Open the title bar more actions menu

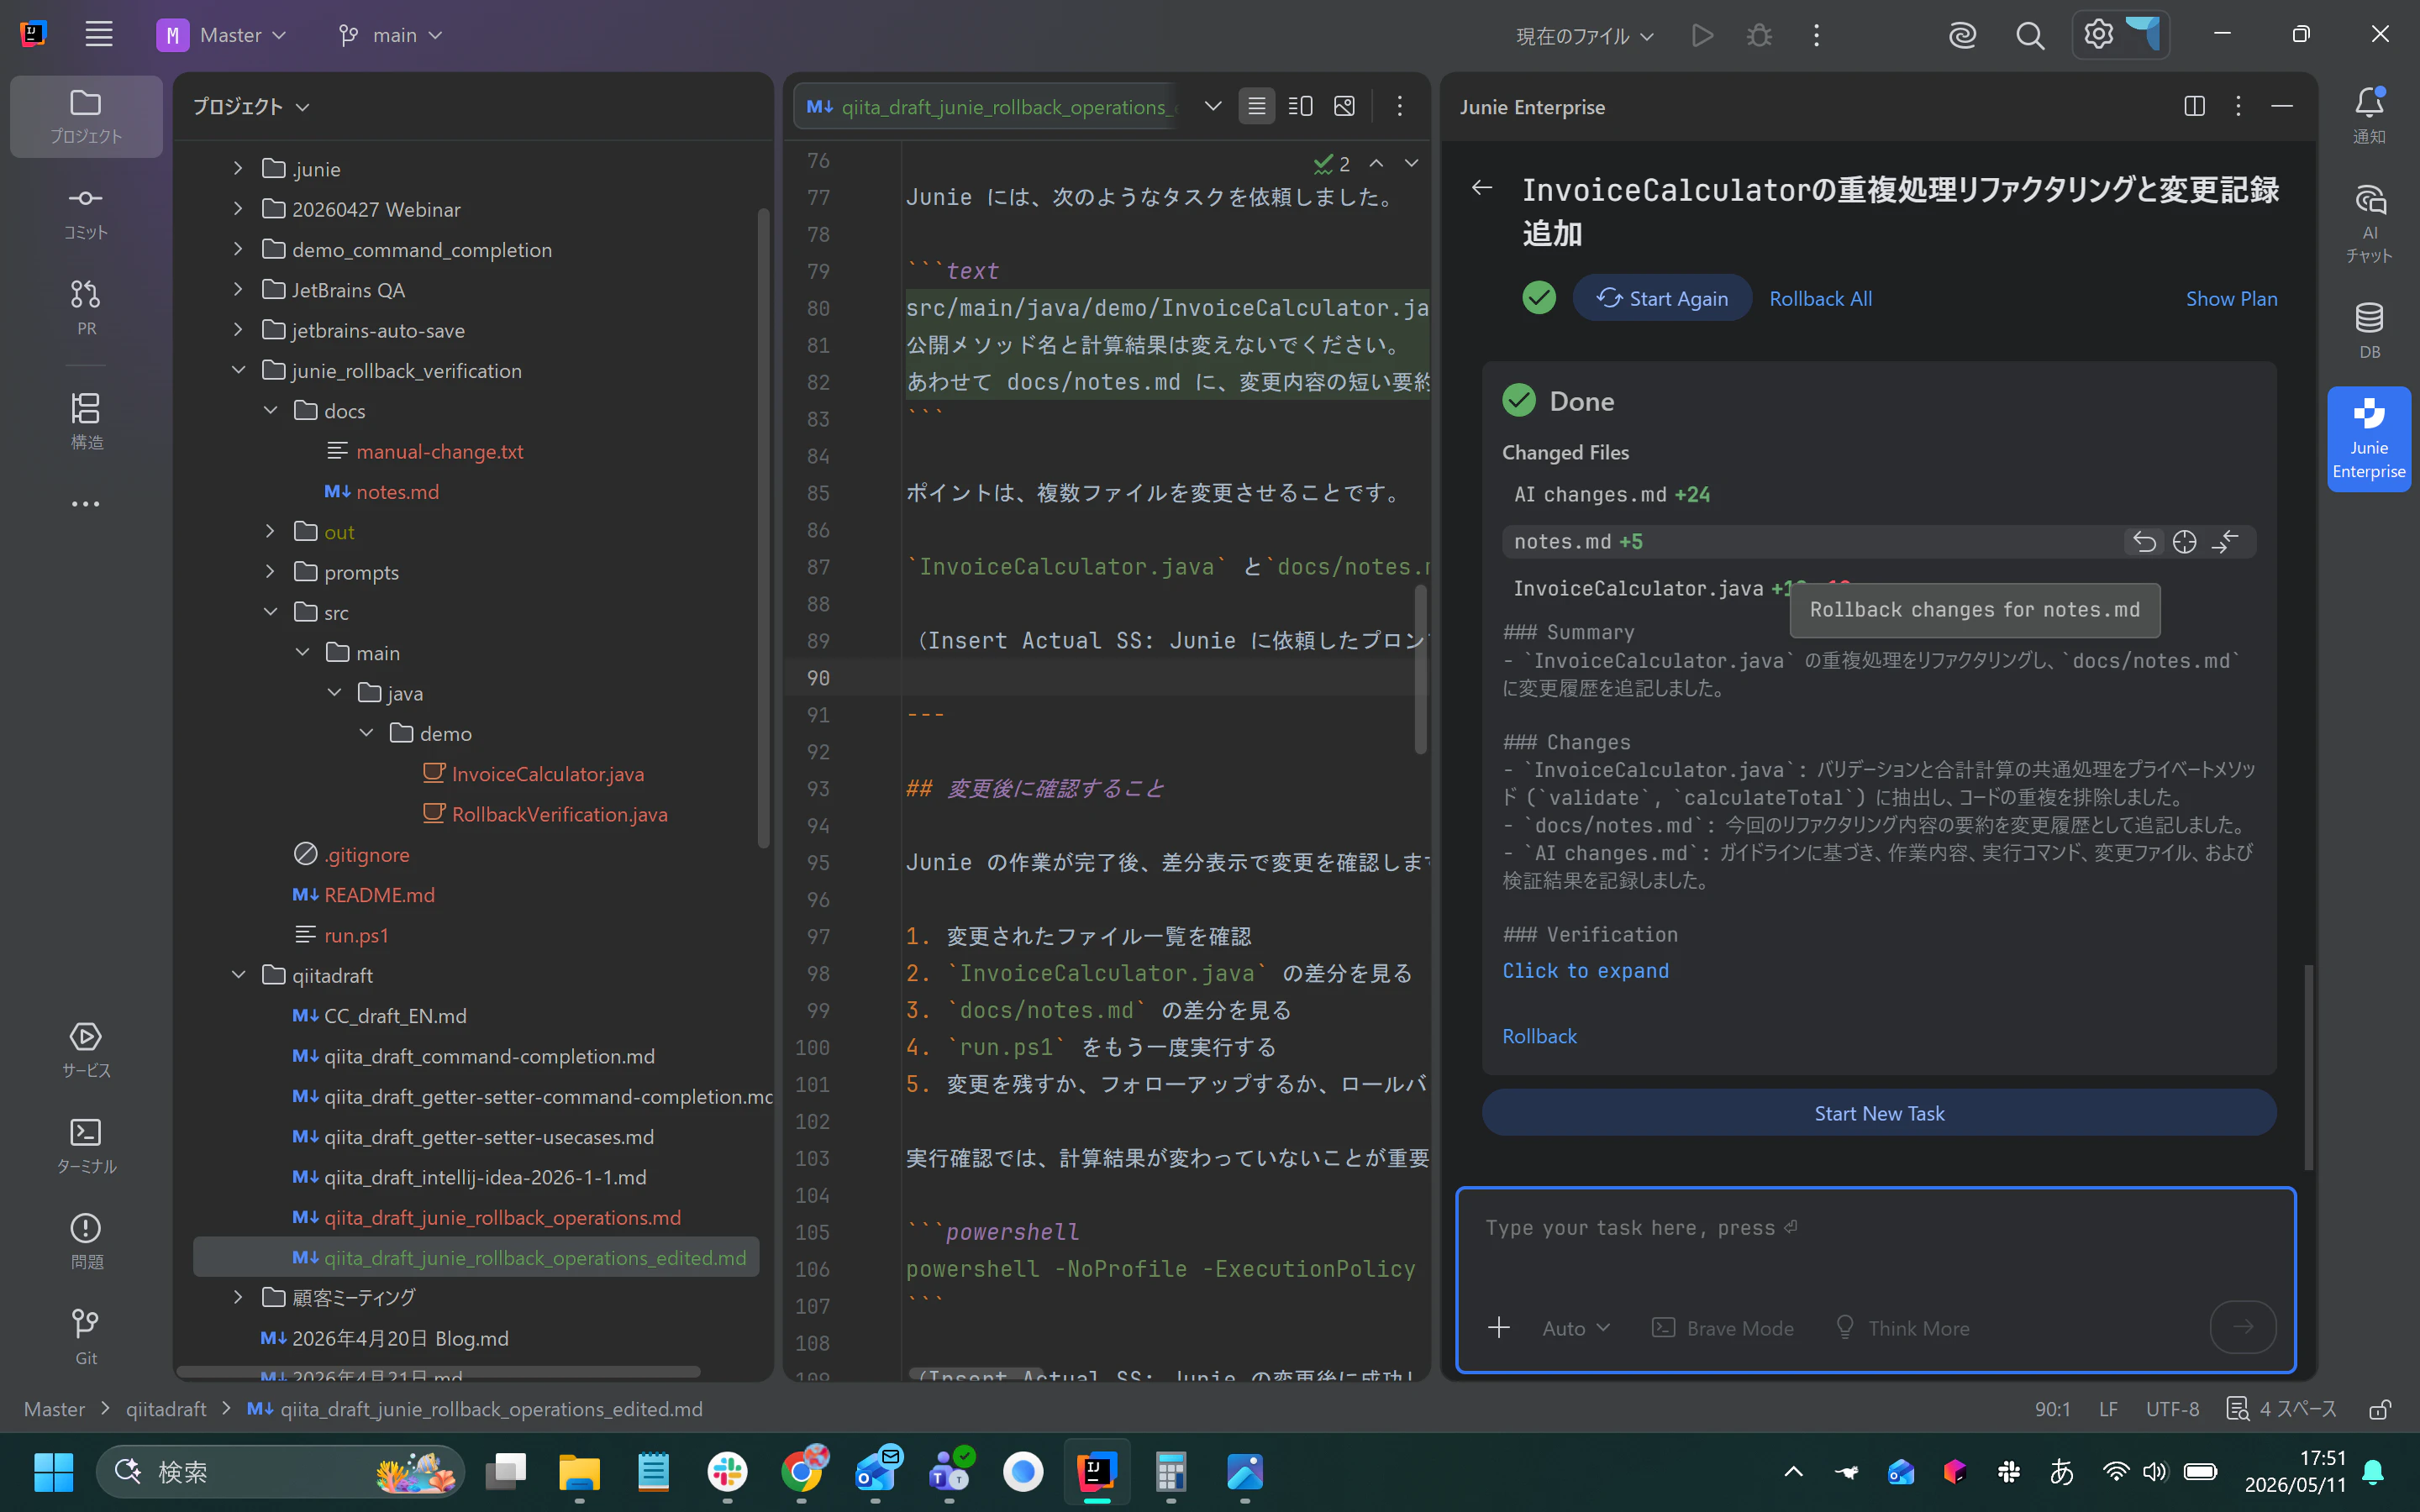coord(1816,36)
